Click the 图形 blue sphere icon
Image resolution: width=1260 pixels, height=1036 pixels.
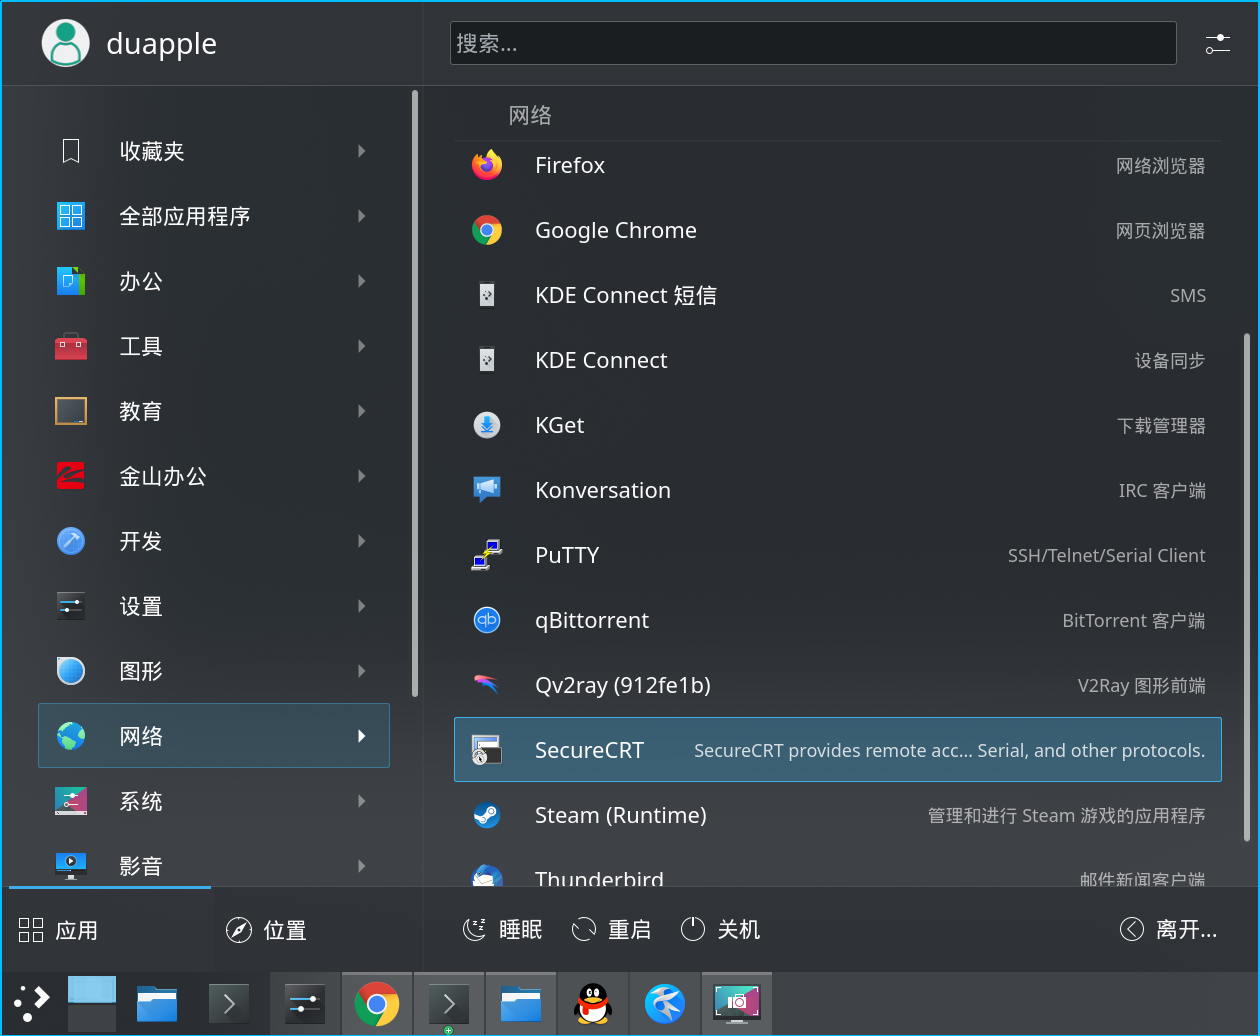(x=71, y=671)
